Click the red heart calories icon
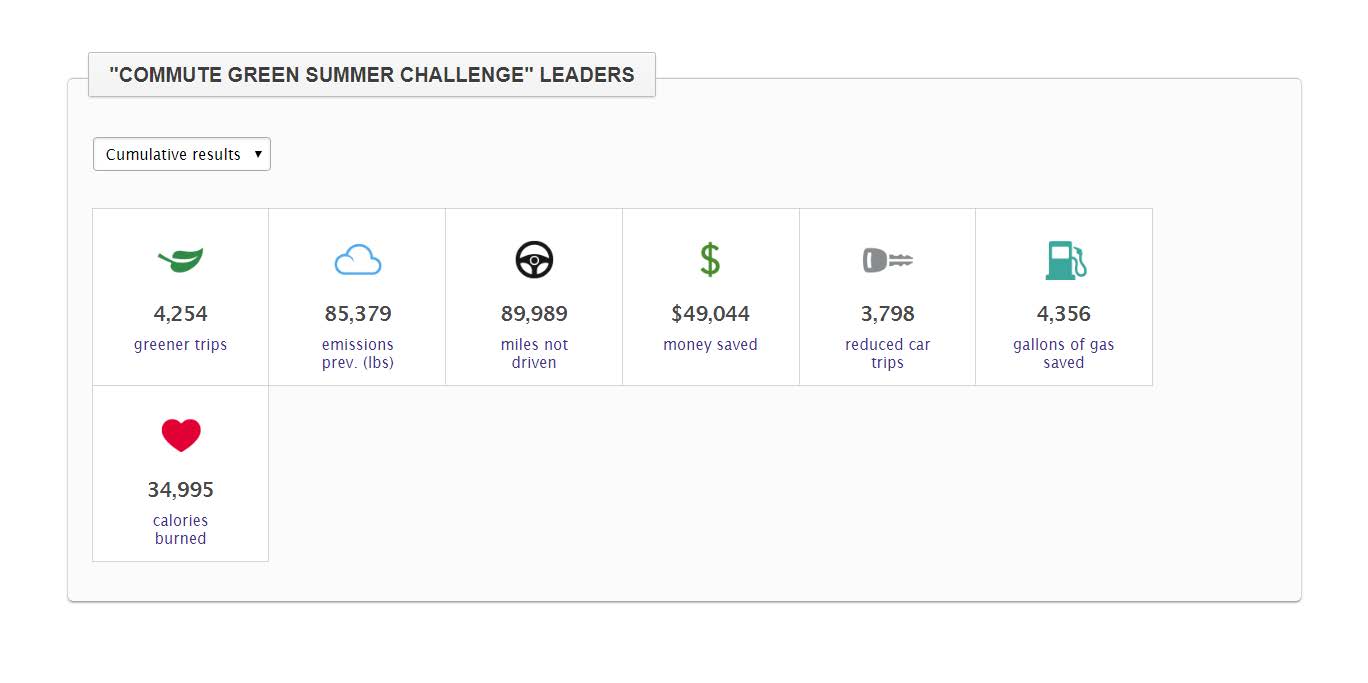 coord(181,435)
